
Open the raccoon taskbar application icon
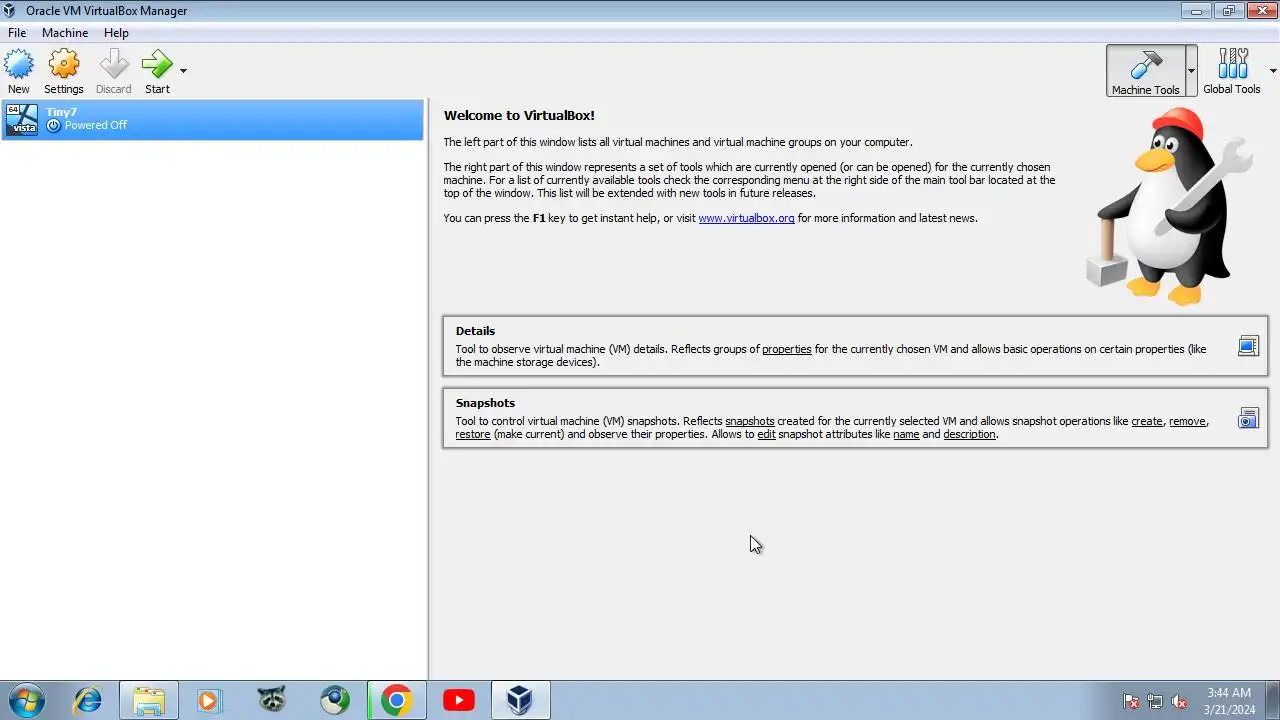(x=272, y=700)
